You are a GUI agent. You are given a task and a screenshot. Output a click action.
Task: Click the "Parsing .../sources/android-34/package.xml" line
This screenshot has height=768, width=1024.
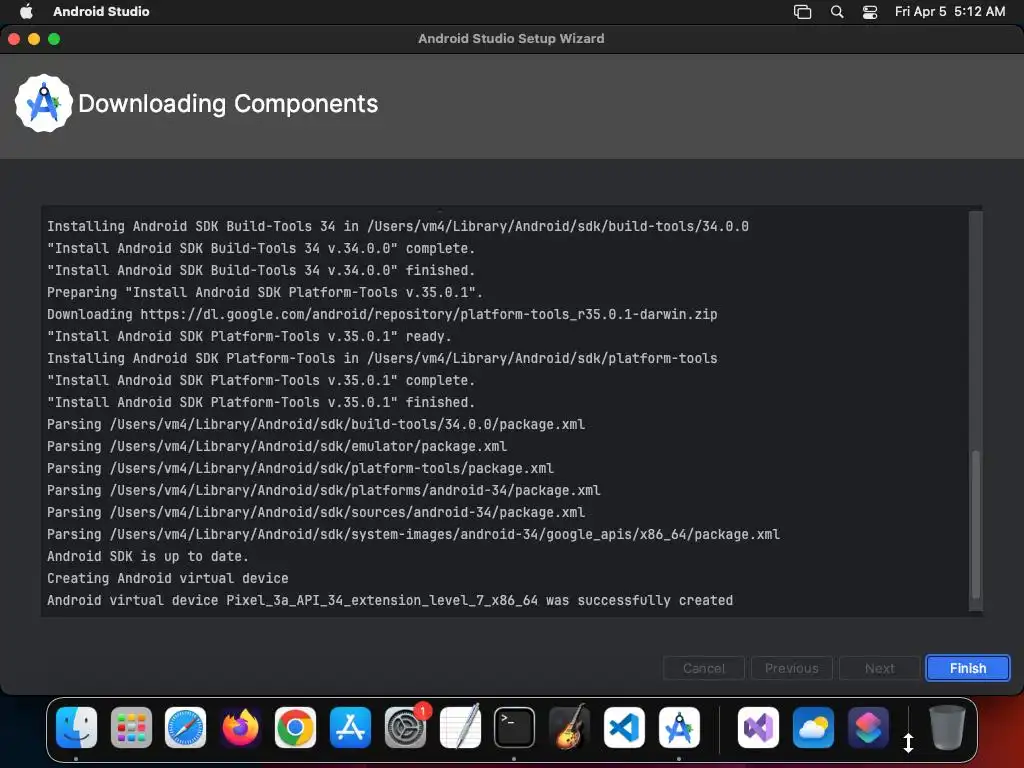point(316,512)
